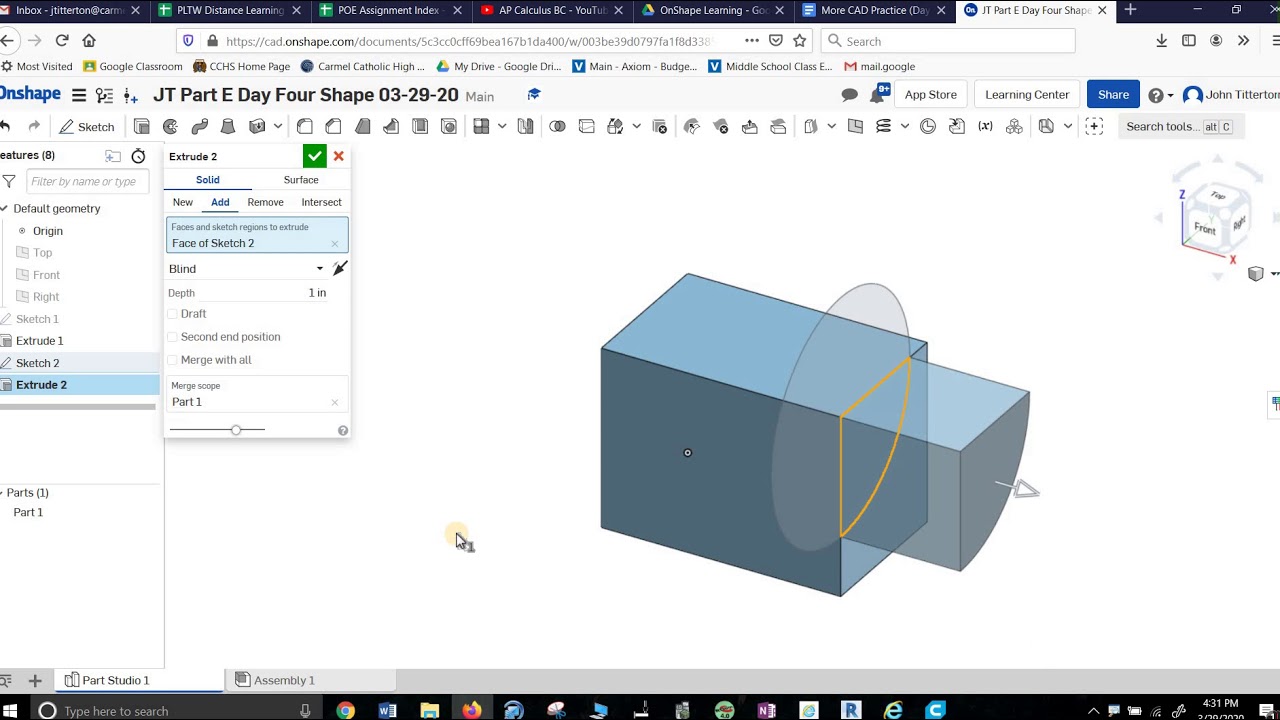The height and width of the screenshot is (720, 1280).
Task: Expand the Blind end type dropdown
Action: [246, 269]
